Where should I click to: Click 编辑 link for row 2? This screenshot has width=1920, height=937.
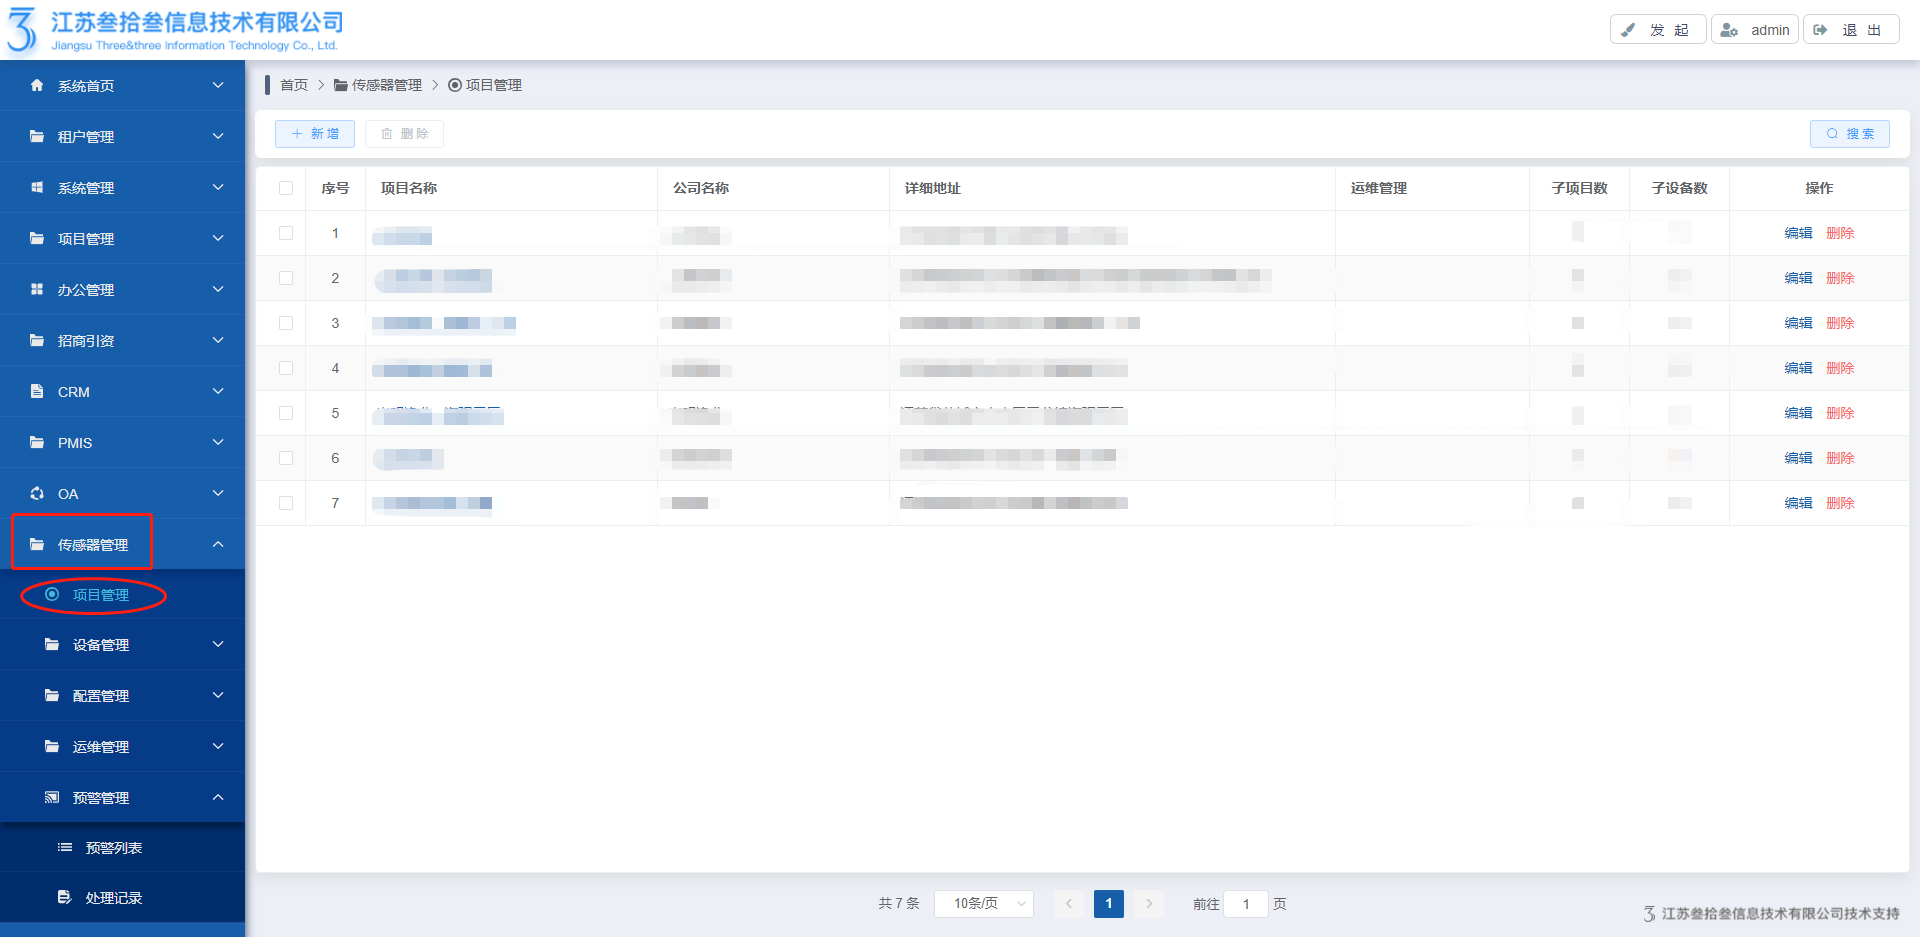pyautogui.click(x=1798, y=278)
